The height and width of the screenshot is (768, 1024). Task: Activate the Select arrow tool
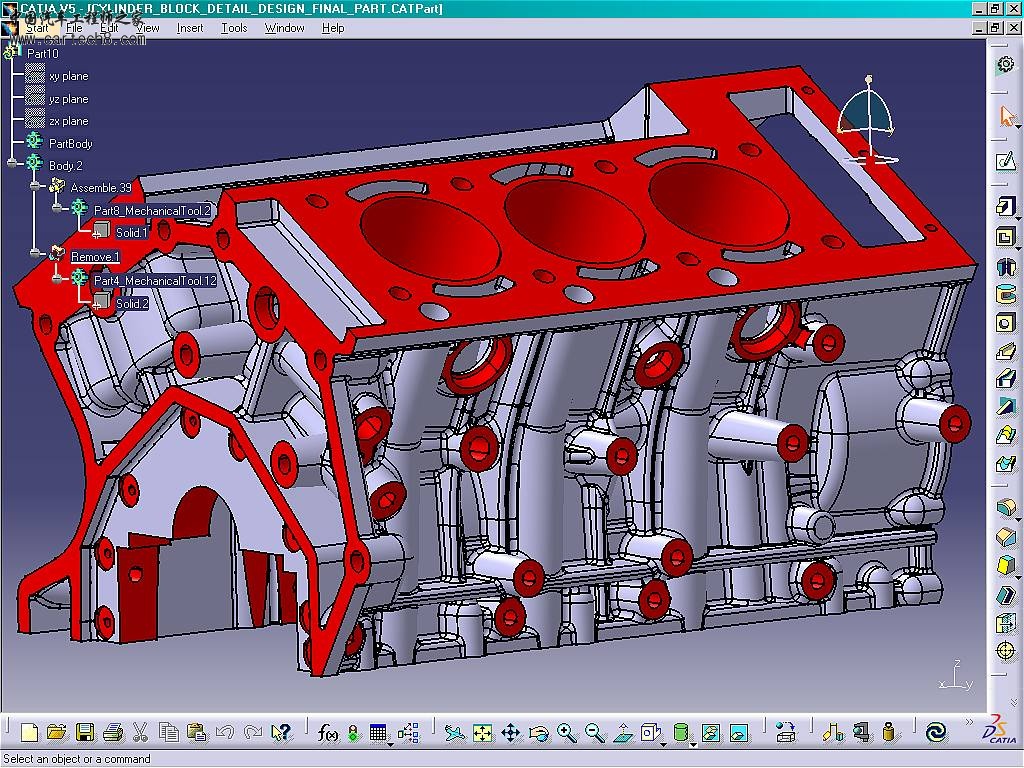[1006, 116]
